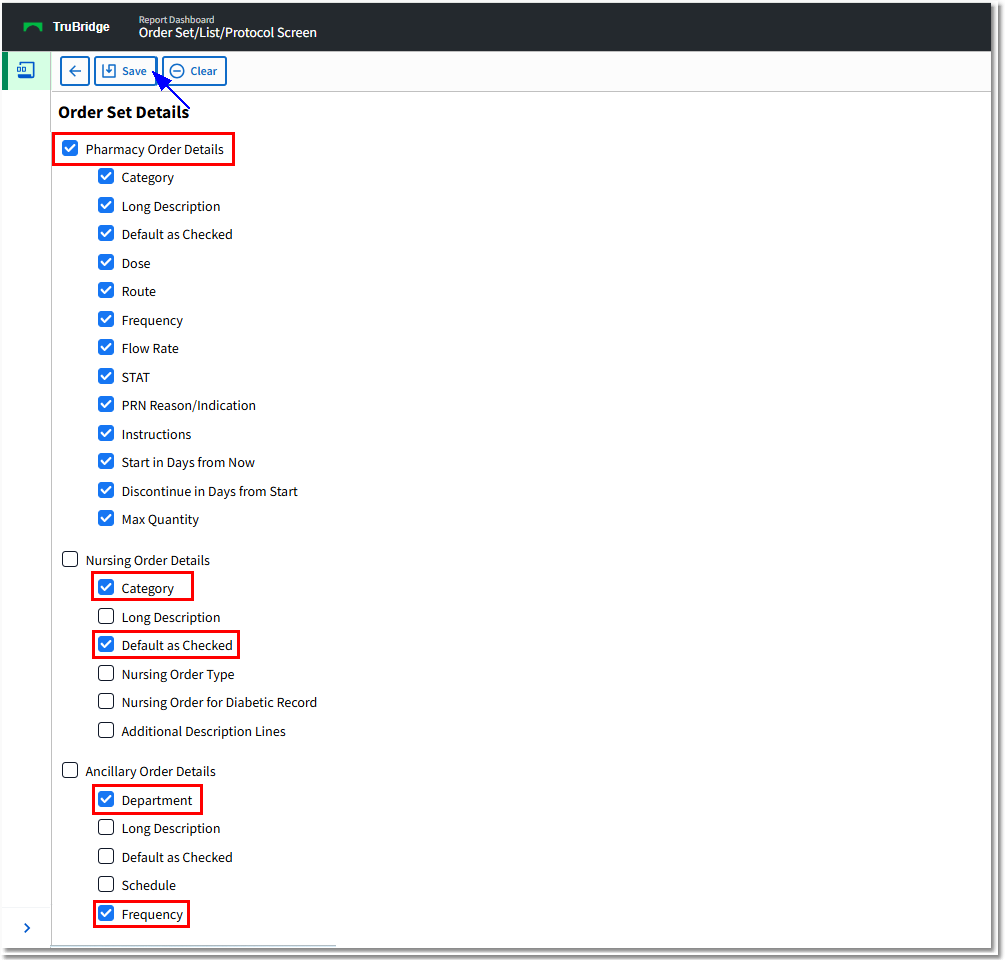Uncheck the Pharmacy Order Details checkbox
The width and height of the screenshot is (1005, 962).
(x=69, y=147)
